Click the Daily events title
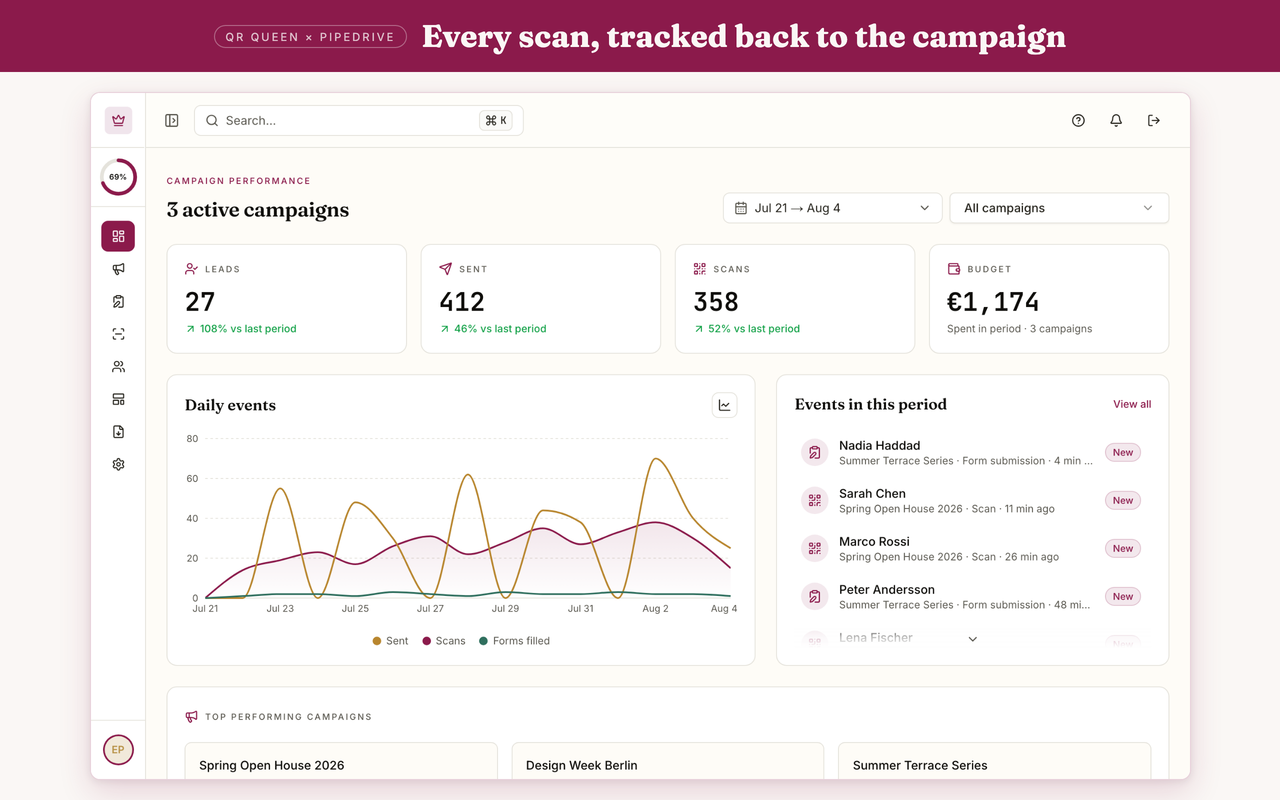 point(230,405)
